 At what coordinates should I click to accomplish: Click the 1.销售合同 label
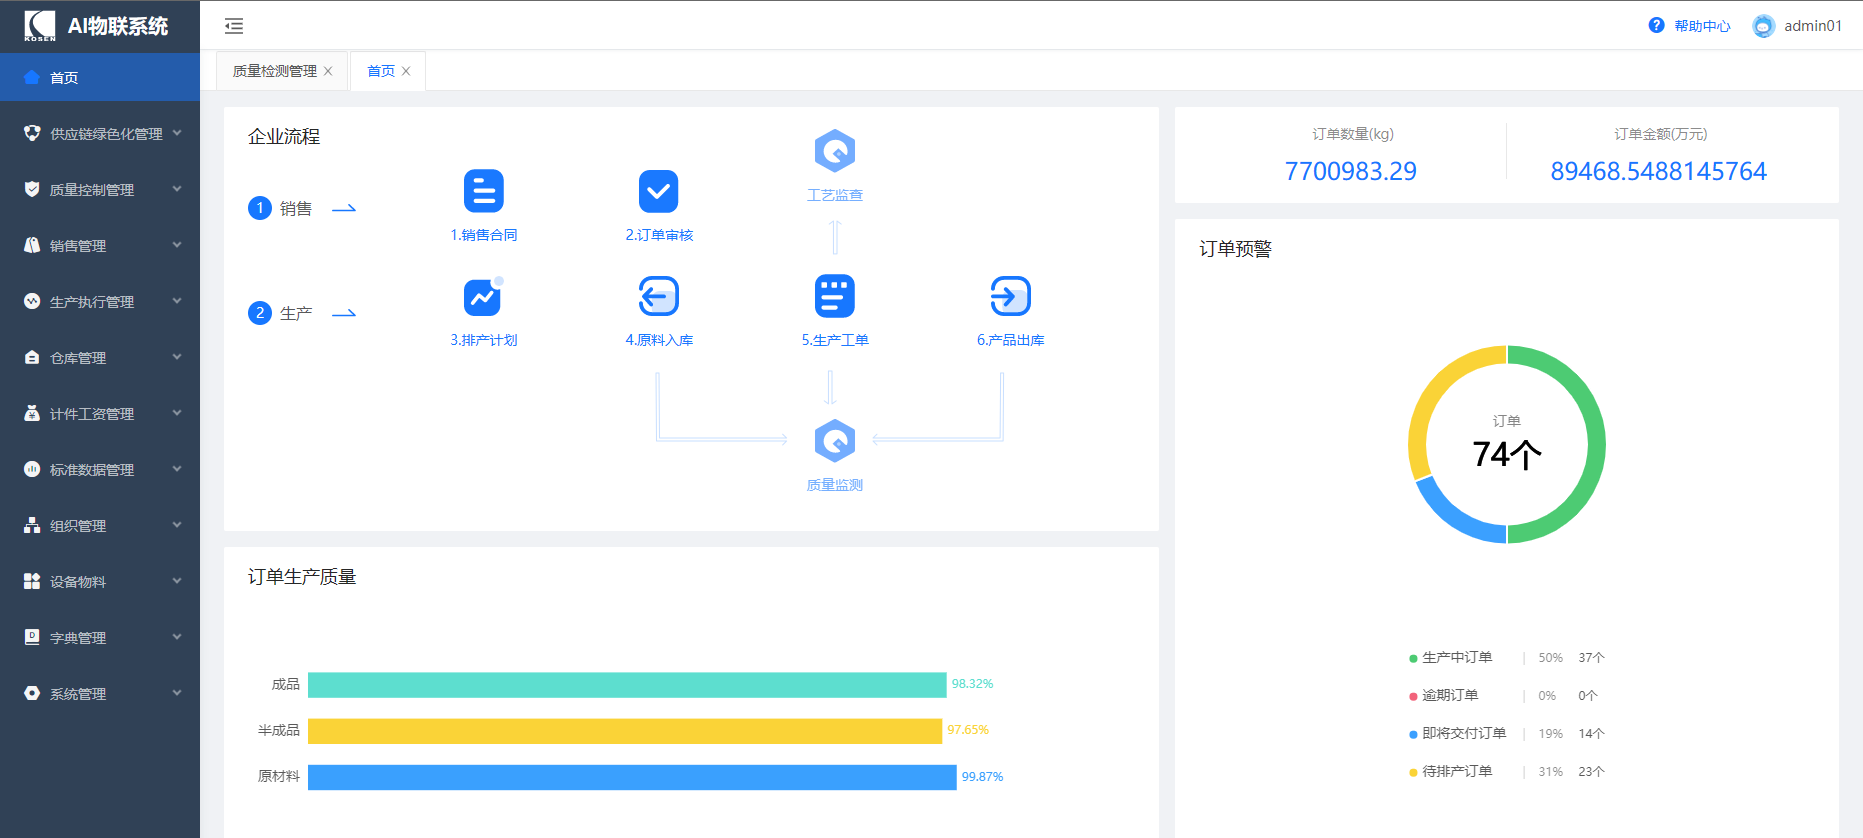coord(484,235)
